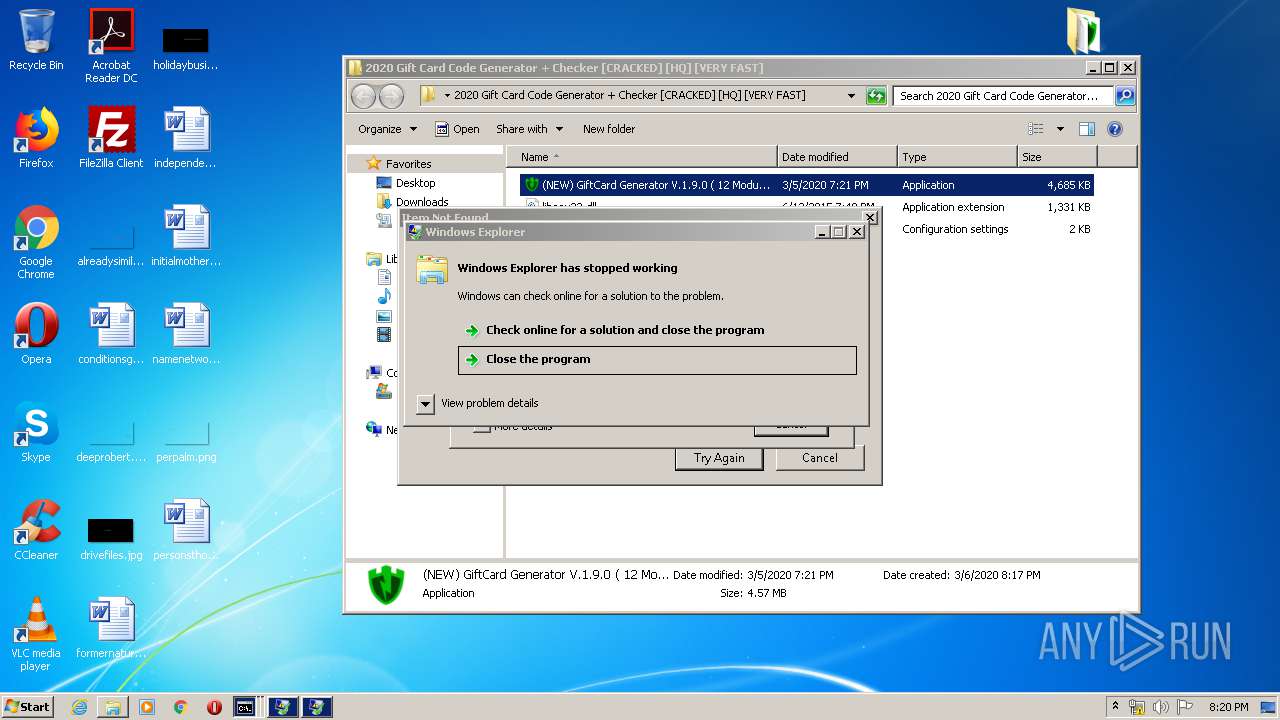The image size is (1280, 720).
Task: Open VLC media player desktop shortcut
Action: click(36, 634)
